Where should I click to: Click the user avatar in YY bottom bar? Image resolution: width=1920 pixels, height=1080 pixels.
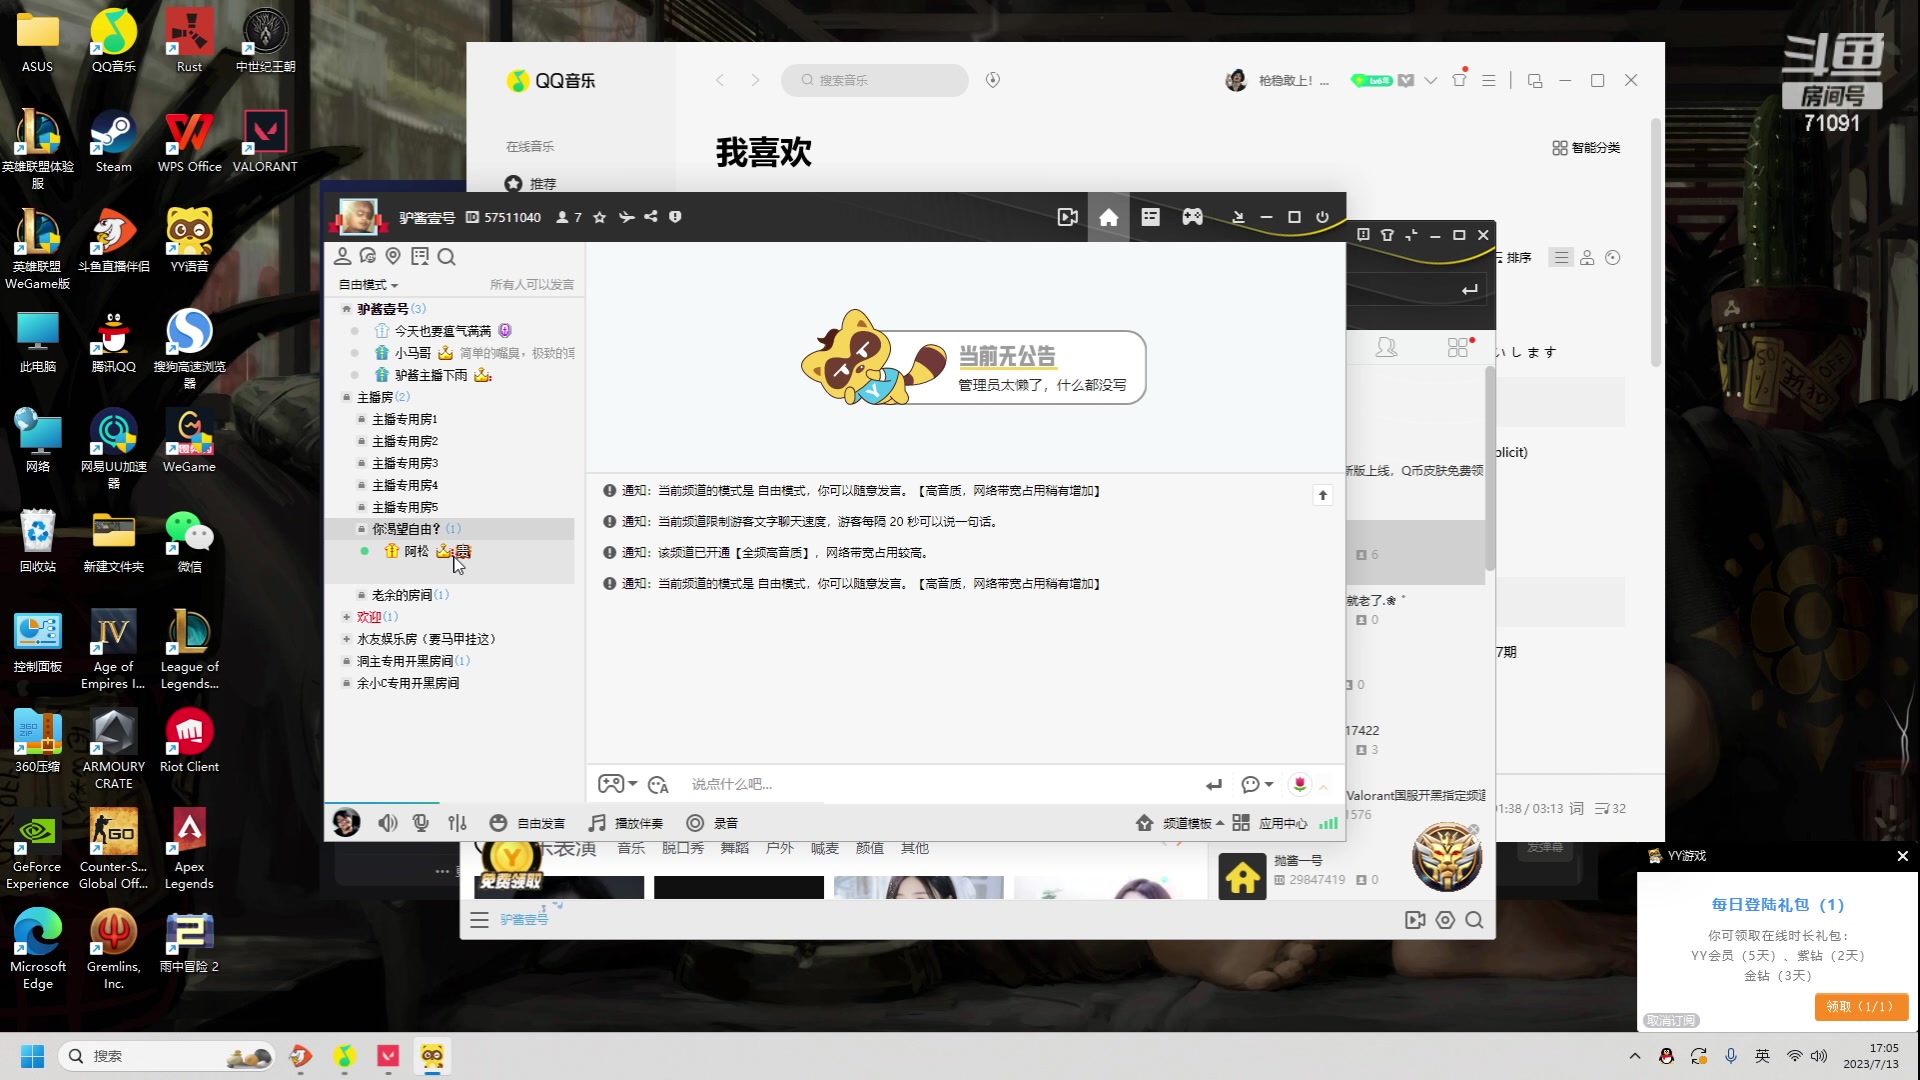tap(346, 823)
